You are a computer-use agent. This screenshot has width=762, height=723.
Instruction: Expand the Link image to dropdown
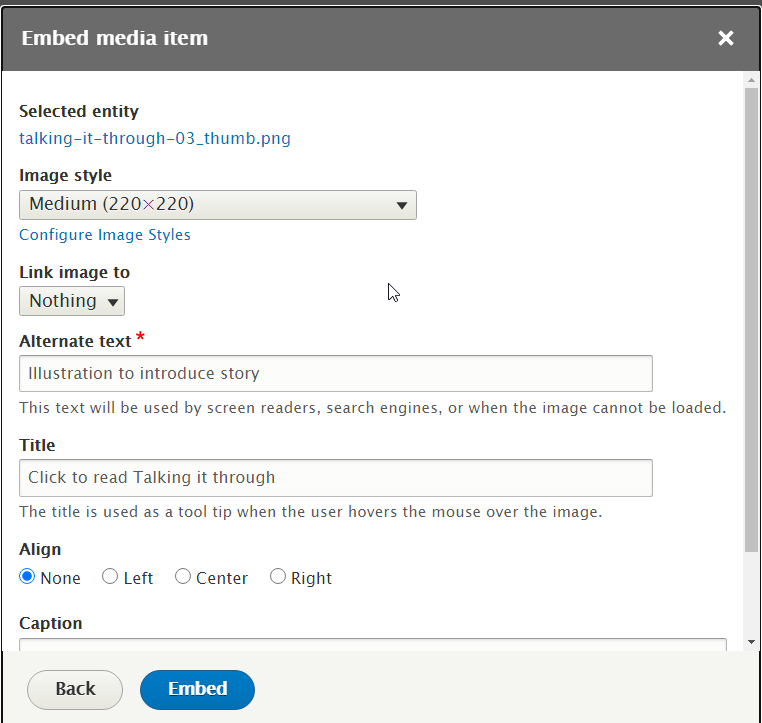click(72, 301)
